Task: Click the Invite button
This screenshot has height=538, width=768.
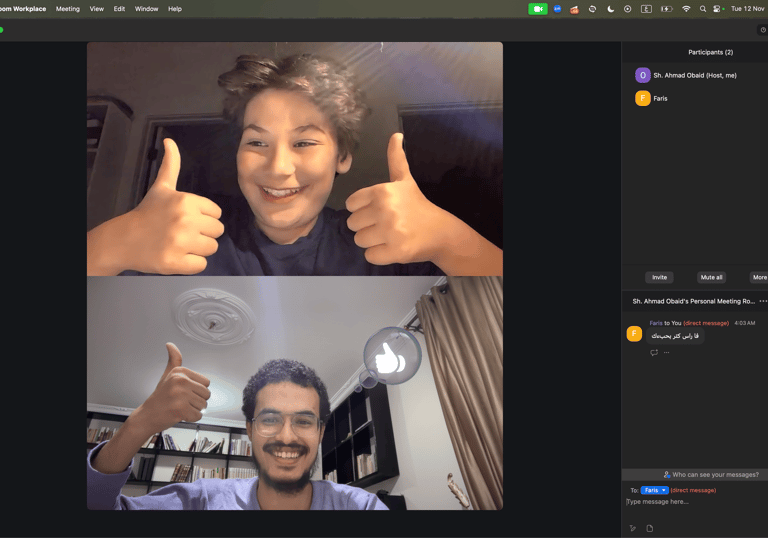Action: pos(659,277)
